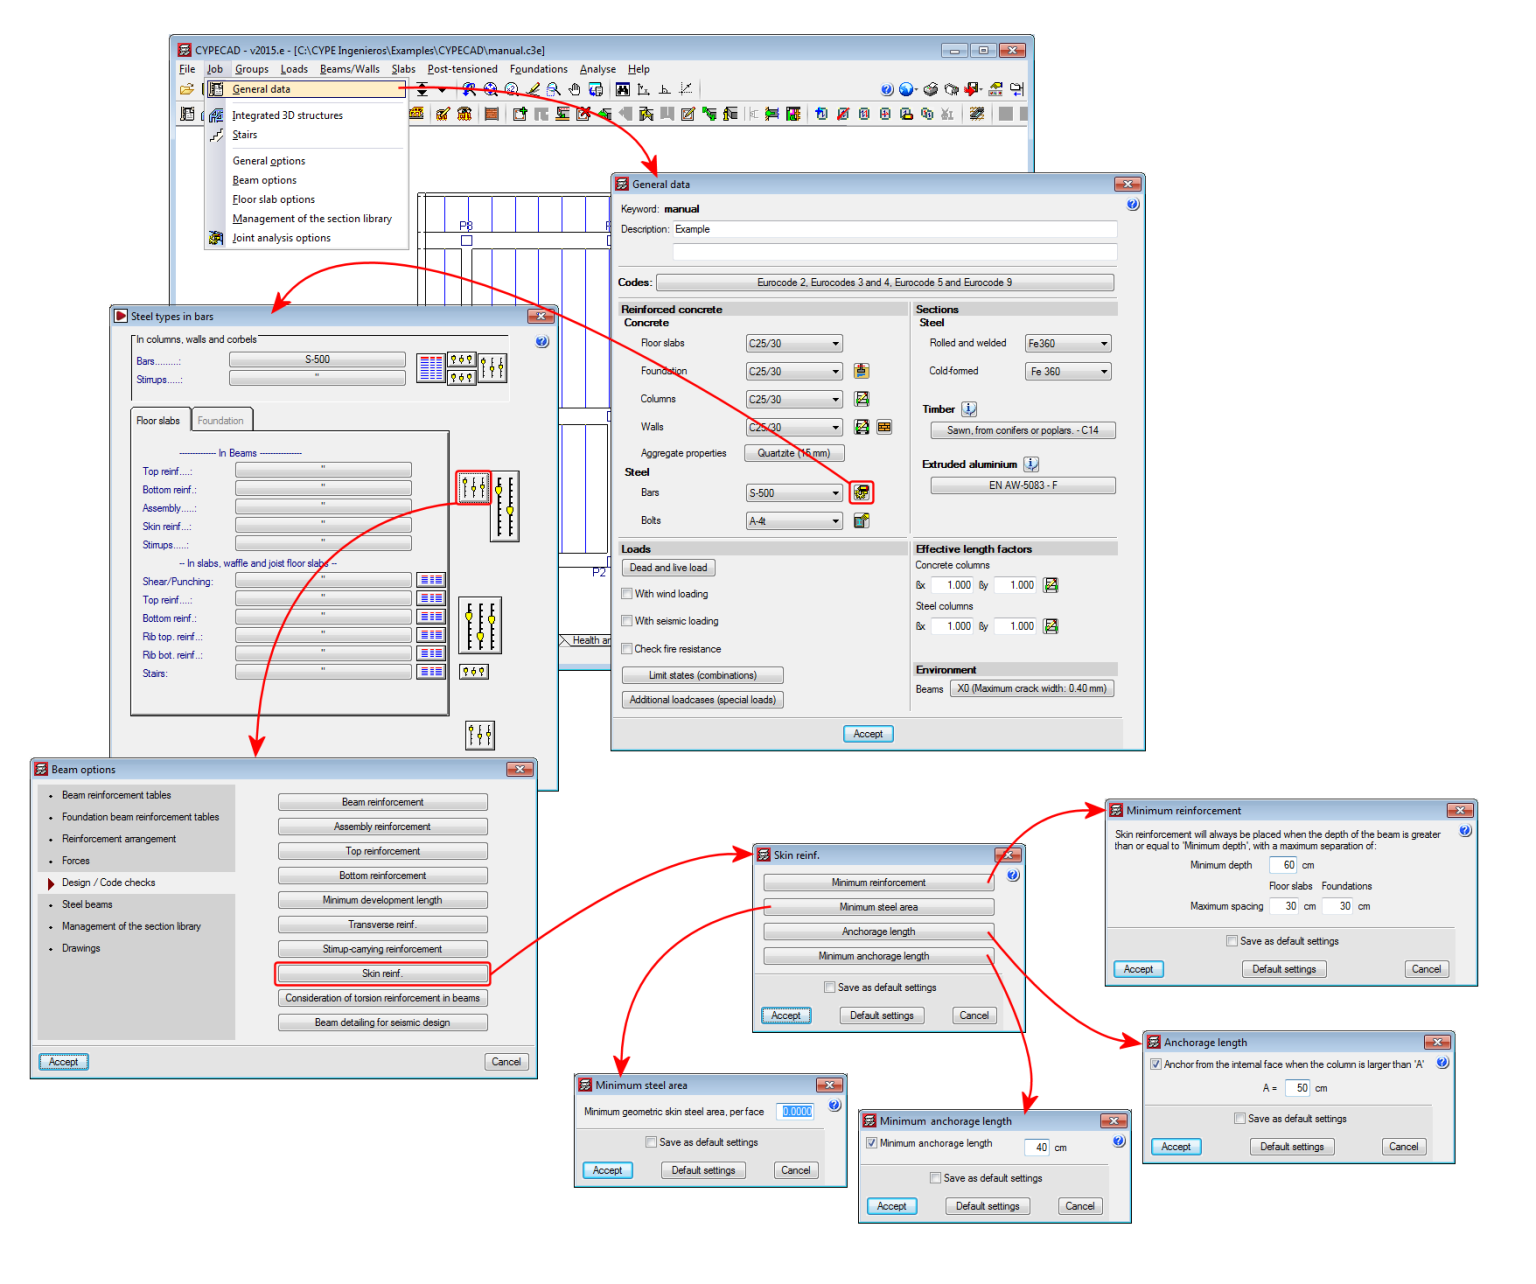Open foundation concrete settings icon in General data

coord(861,371)
